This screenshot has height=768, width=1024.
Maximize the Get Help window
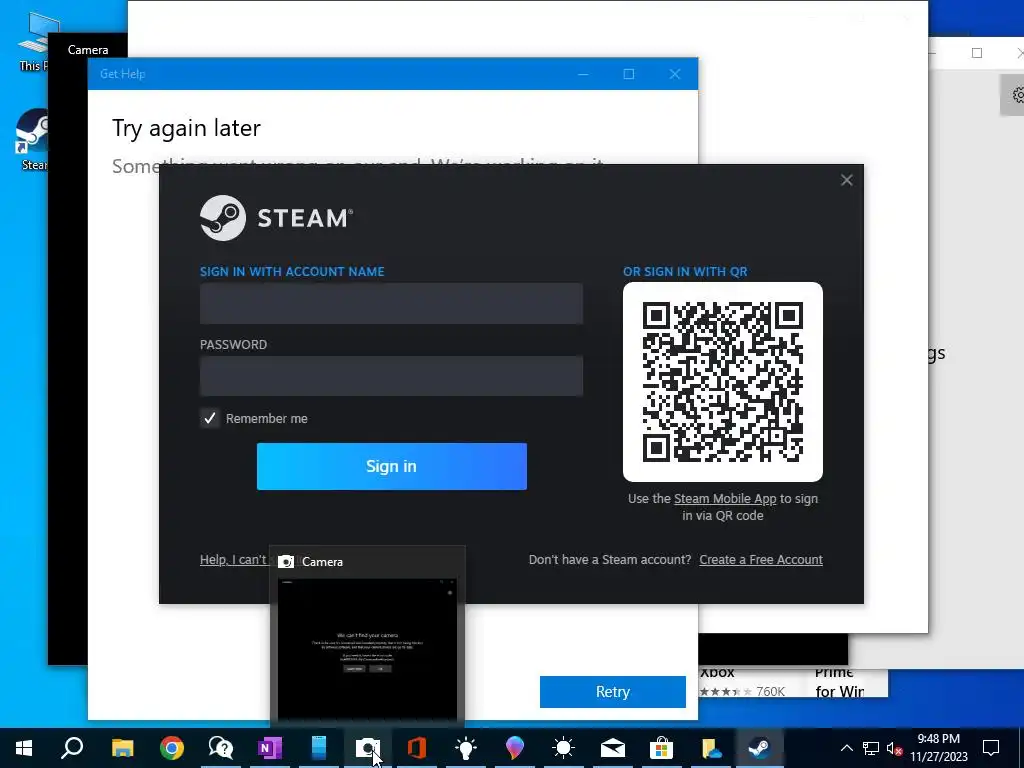[x=629, y=74]
